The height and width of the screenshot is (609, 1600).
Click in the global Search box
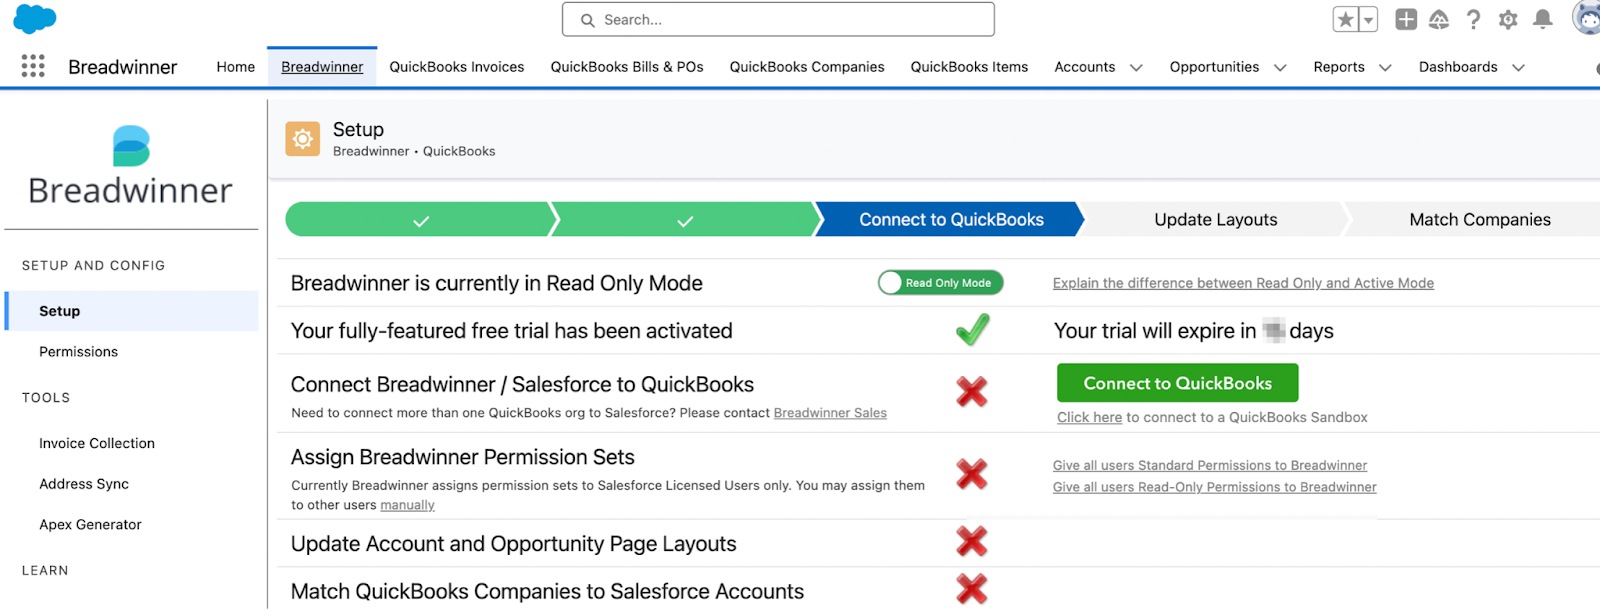coord(778,19)
